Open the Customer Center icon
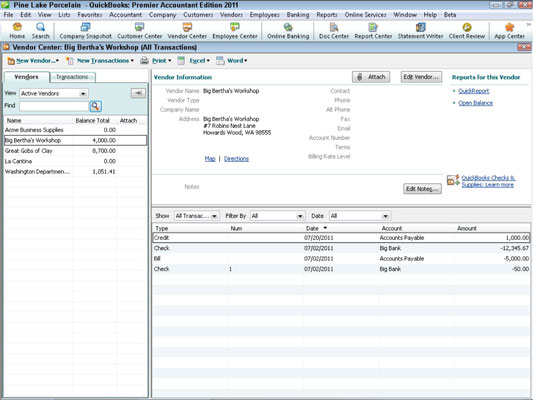Viewport: 533px width, 400px height. 139,31
